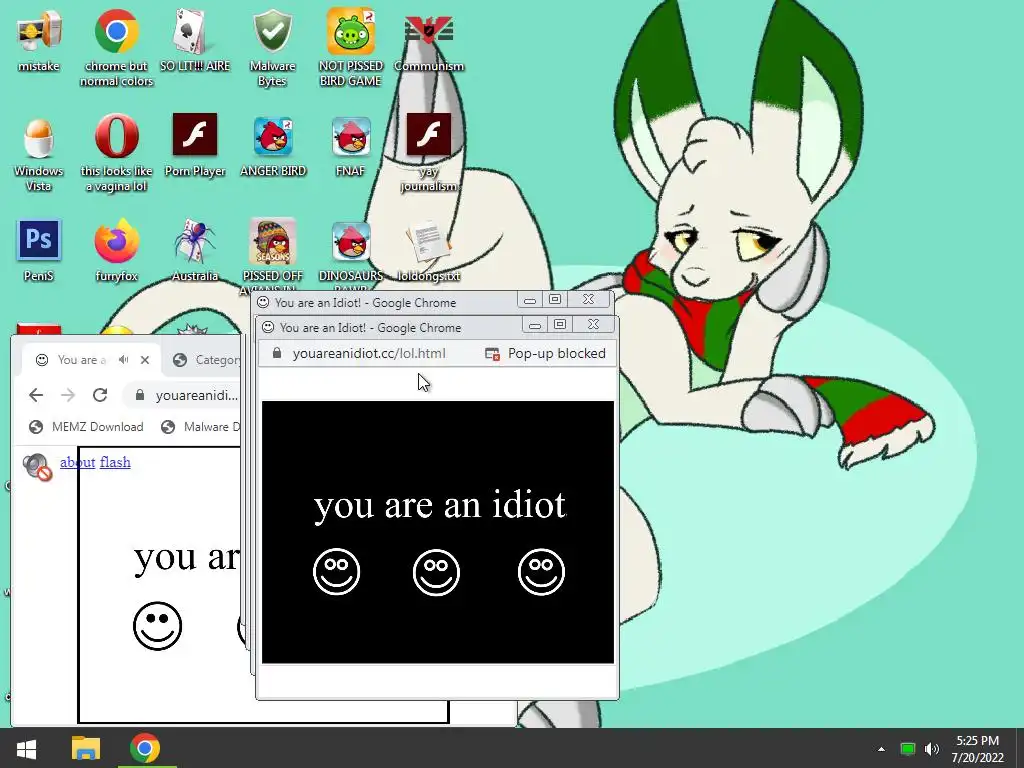1024x768 pixels.
Task: Click the Pop-up blocked icon in address bar
Action: (x=492, y=354)
